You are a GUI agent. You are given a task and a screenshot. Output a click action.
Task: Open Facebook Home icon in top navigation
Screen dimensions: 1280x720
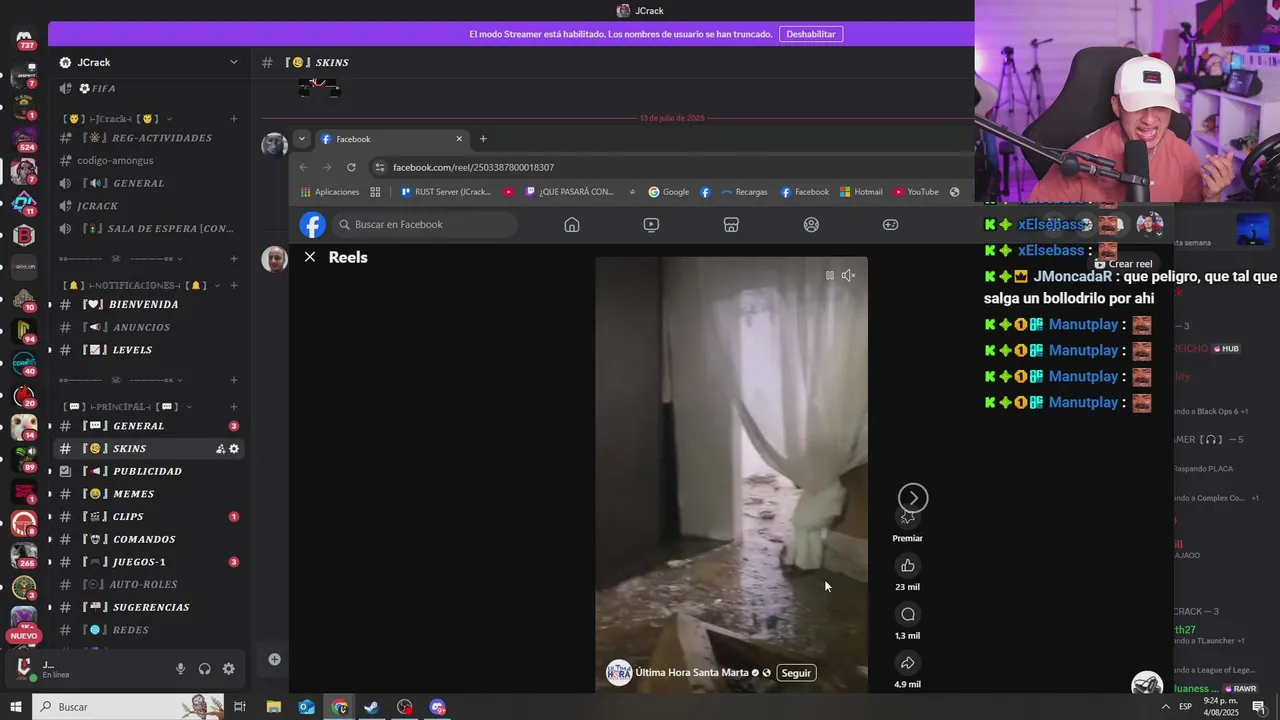pyautogui.click(x=572, y=225)
